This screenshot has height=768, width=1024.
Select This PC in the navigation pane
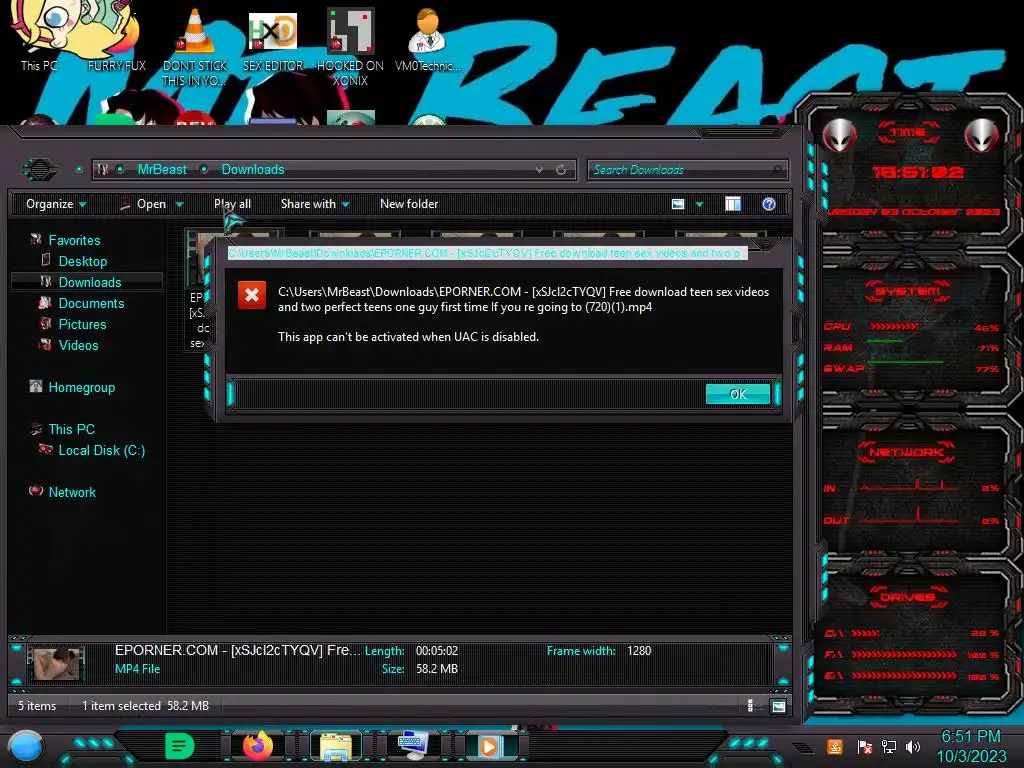pos(72,429)
